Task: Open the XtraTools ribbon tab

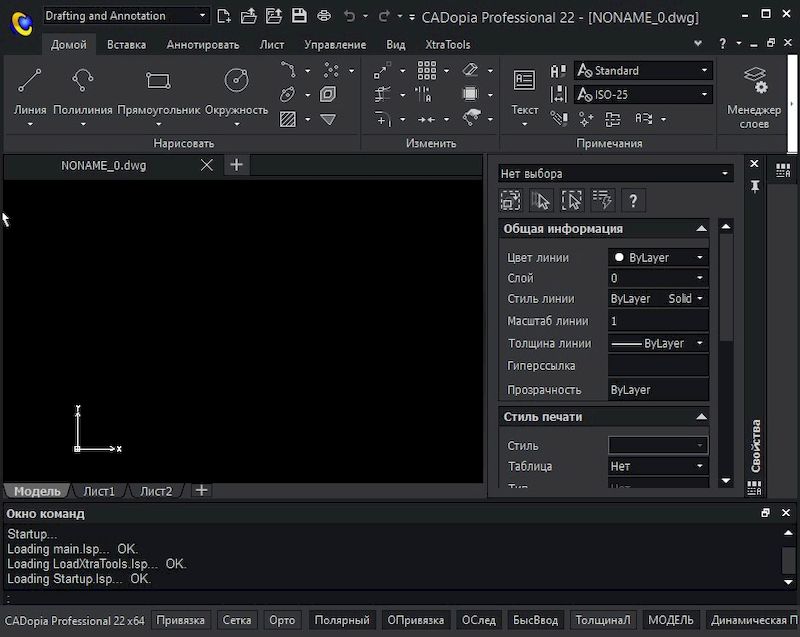Action: click(446, 44)
